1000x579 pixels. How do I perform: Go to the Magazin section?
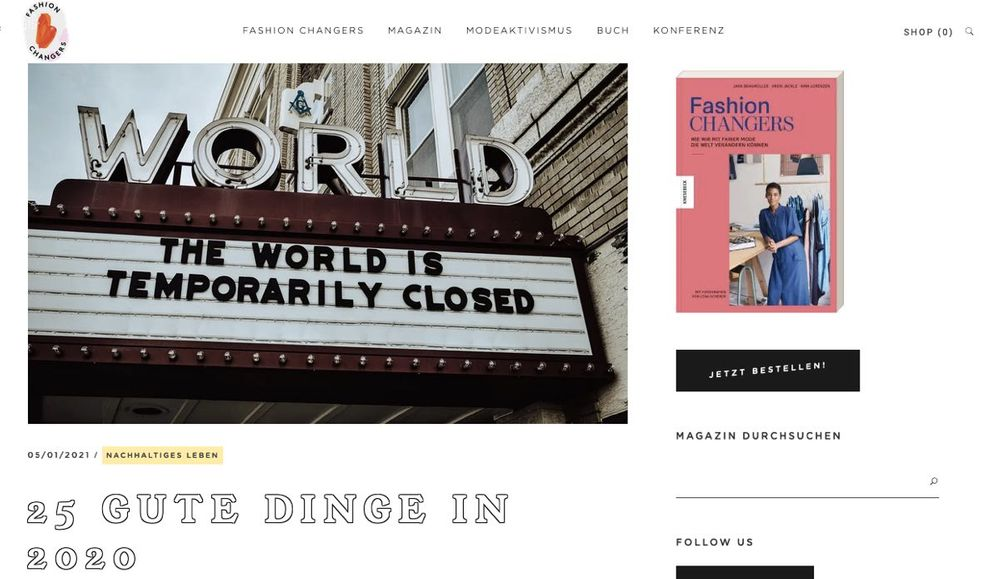tap(415, 31)
